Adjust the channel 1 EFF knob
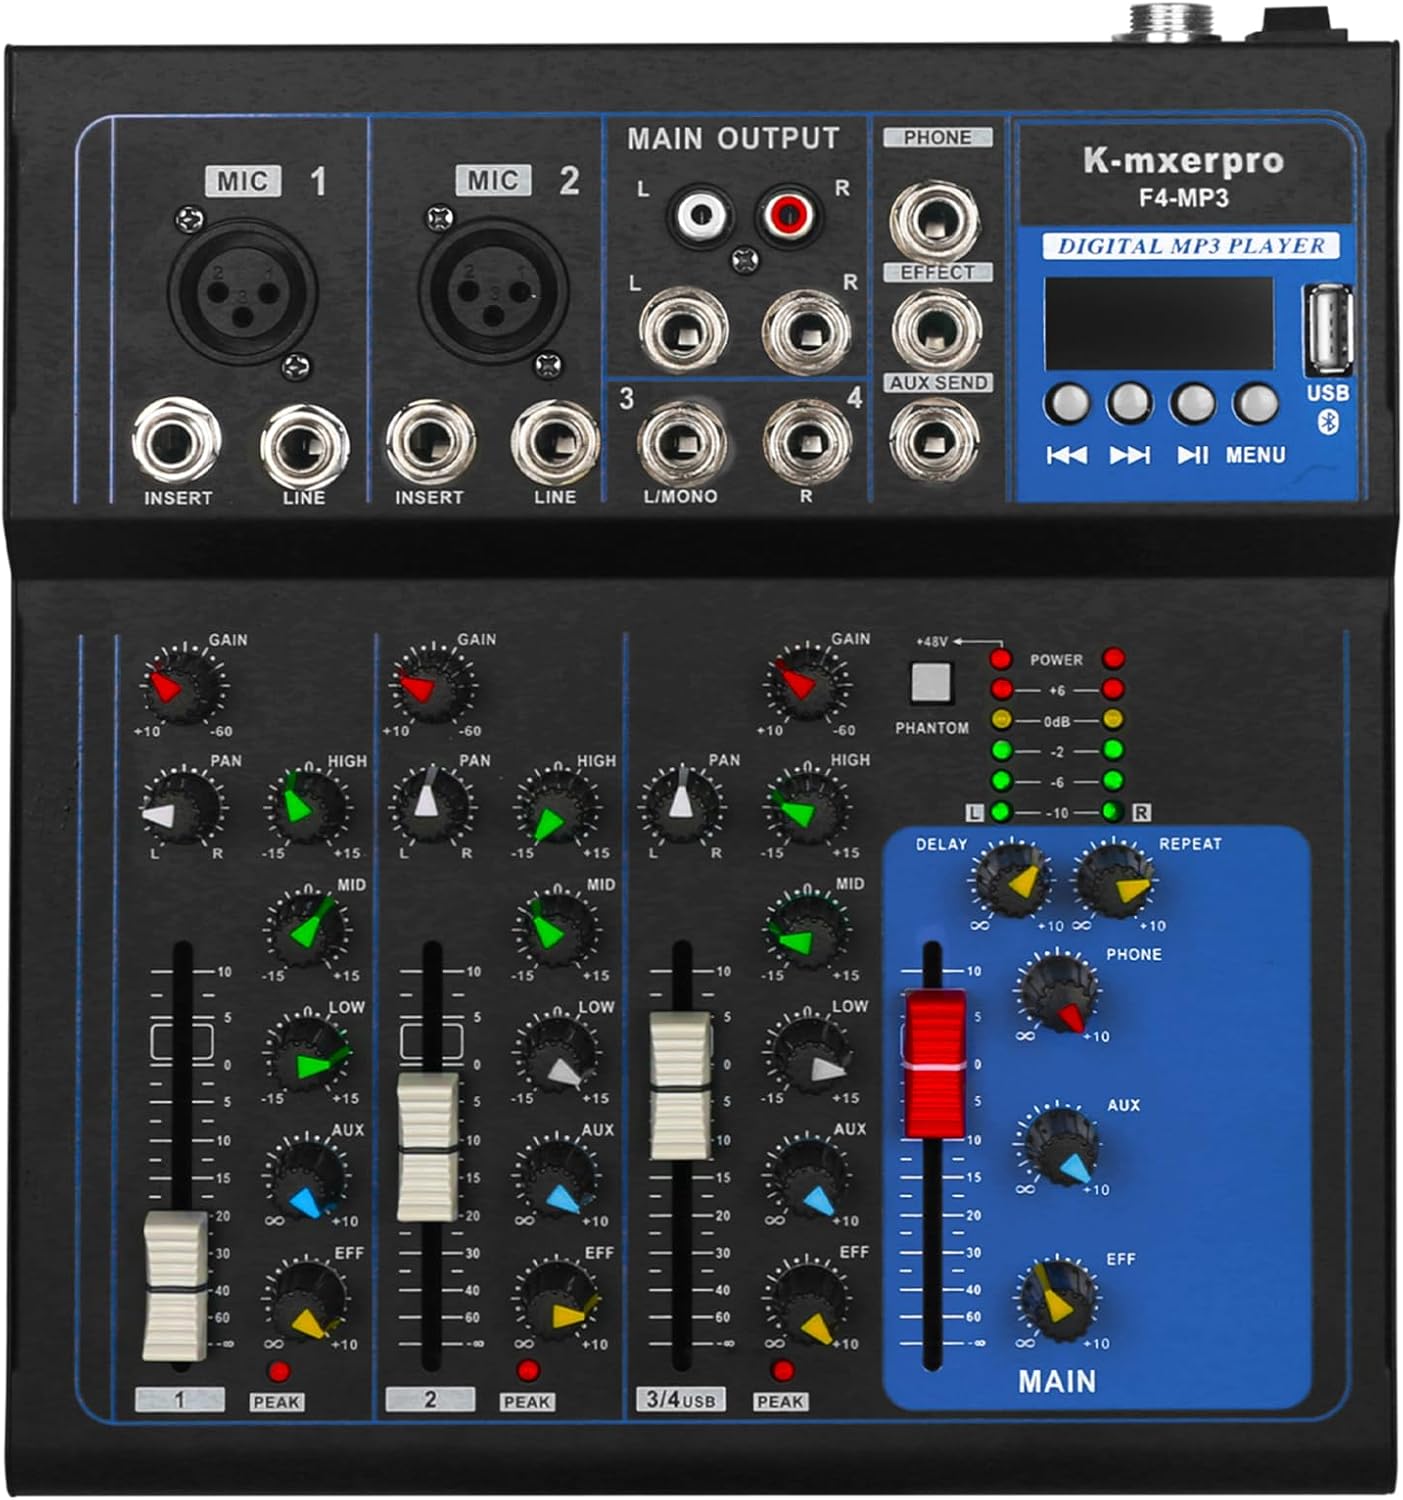This screenshot has width=1403, height=1500. coord(306,1301)
